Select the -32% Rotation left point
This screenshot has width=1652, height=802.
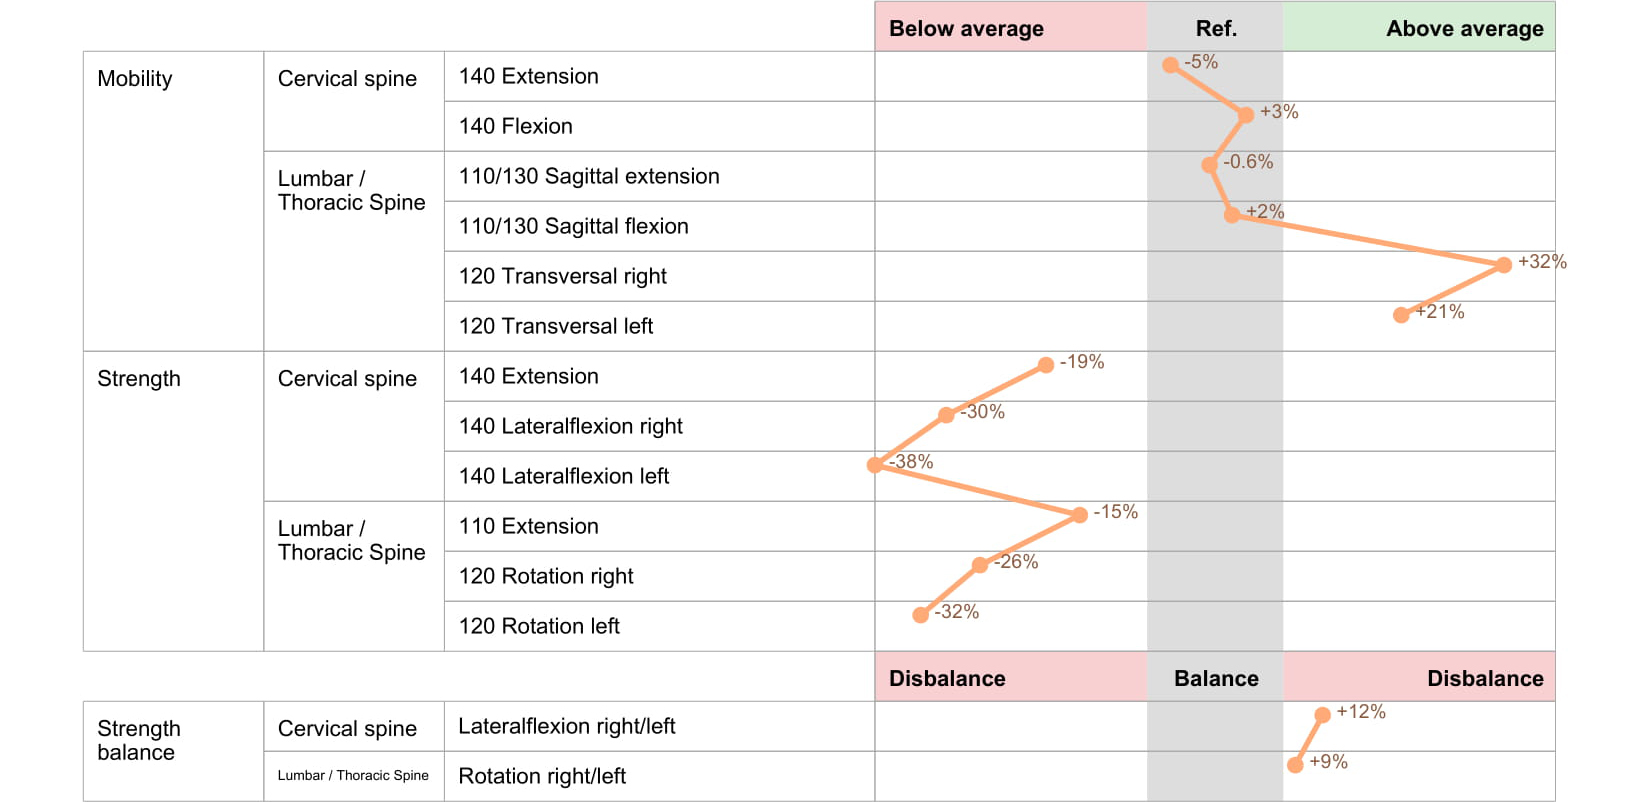point(920,615)
